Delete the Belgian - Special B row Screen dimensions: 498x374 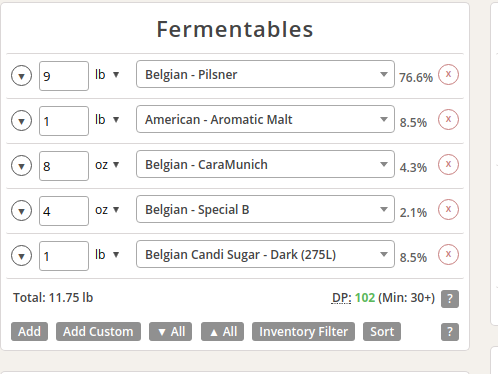448,209
